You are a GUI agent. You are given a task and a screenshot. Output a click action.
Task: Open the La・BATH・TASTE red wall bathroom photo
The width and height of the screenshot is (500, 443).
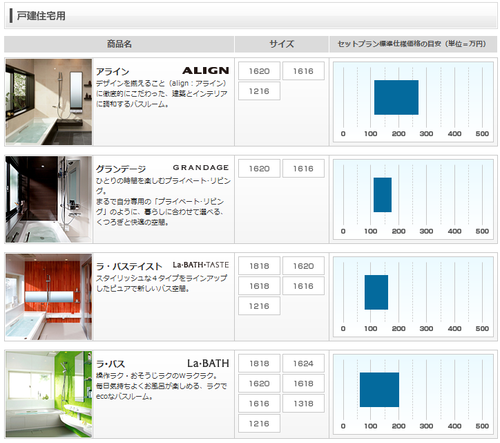[49, 297]
